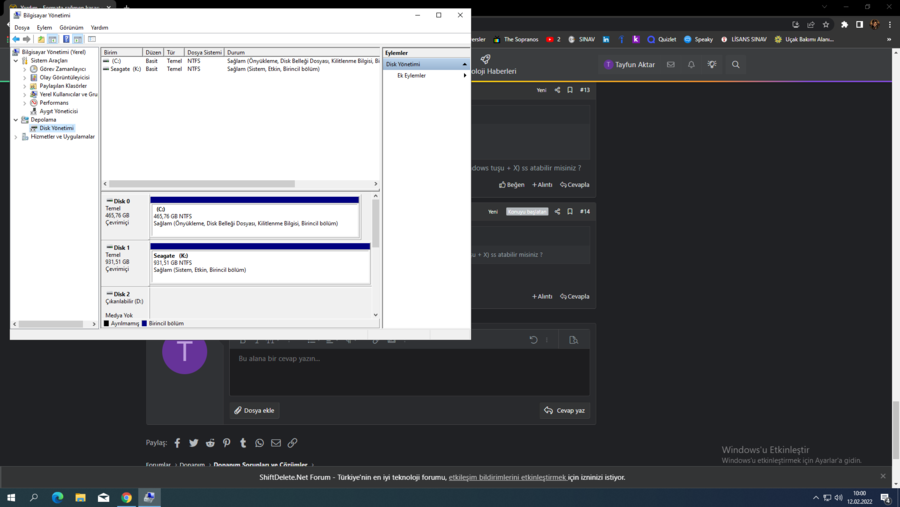Click the inbox envelope icon in forum header
This screenshot has width=900, height=507.
pos(671,64)
